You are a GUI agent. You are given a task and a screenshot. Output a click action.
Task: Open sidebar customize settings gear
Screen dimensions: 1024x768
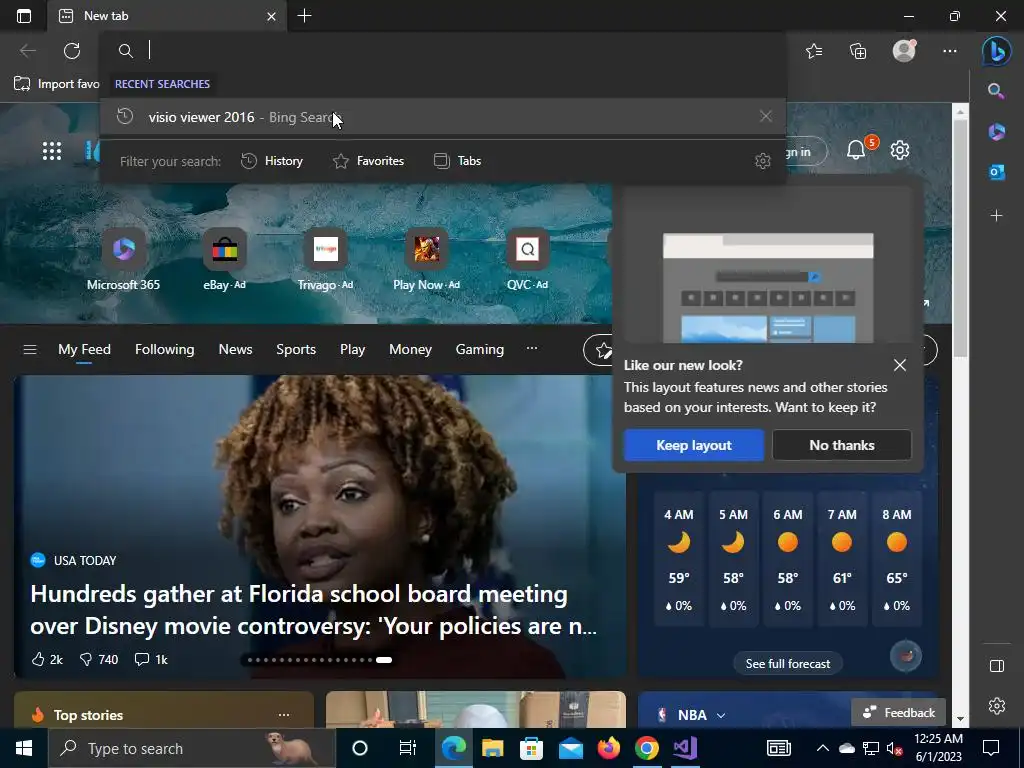pos(997,706)
